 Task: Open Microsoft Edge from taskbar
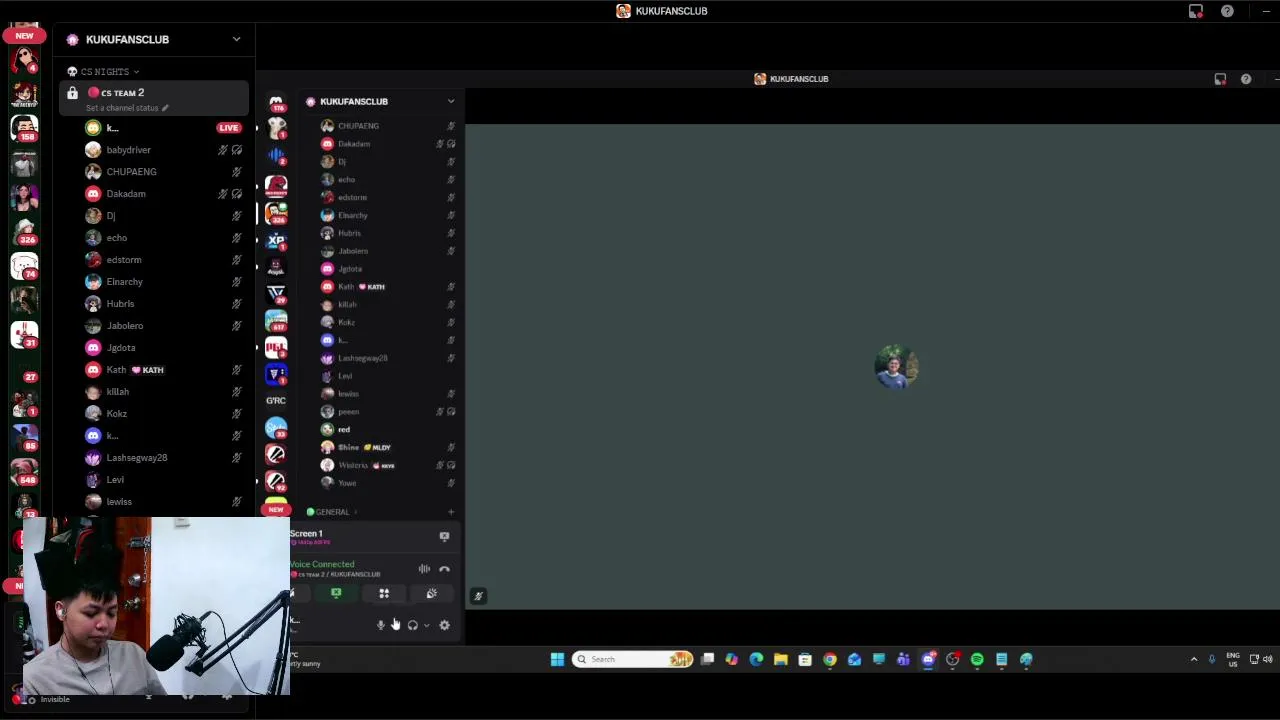coord(756,659)
